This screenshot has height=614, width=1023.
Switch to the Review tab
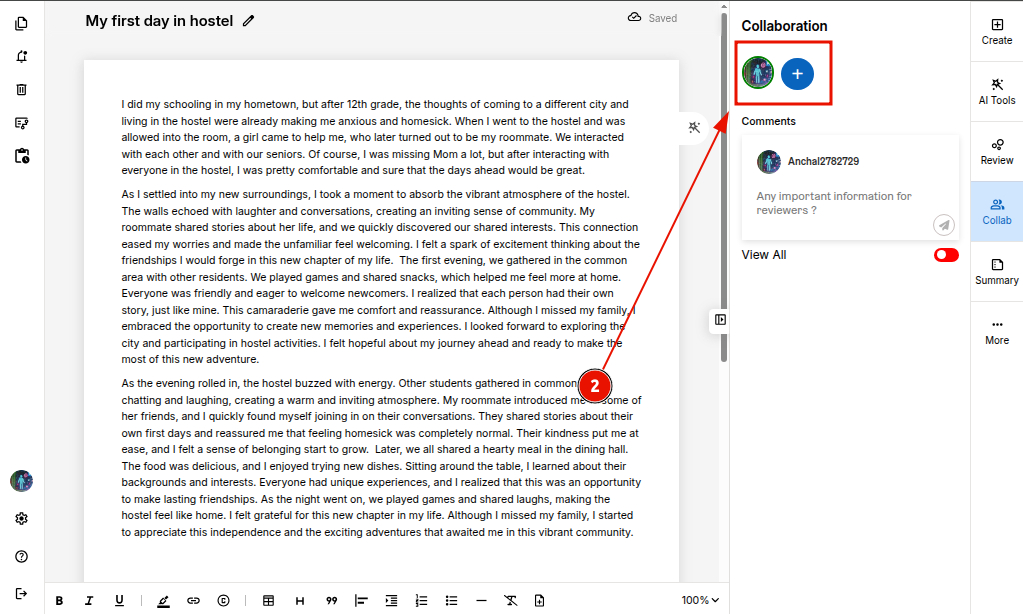coord(996,151)
